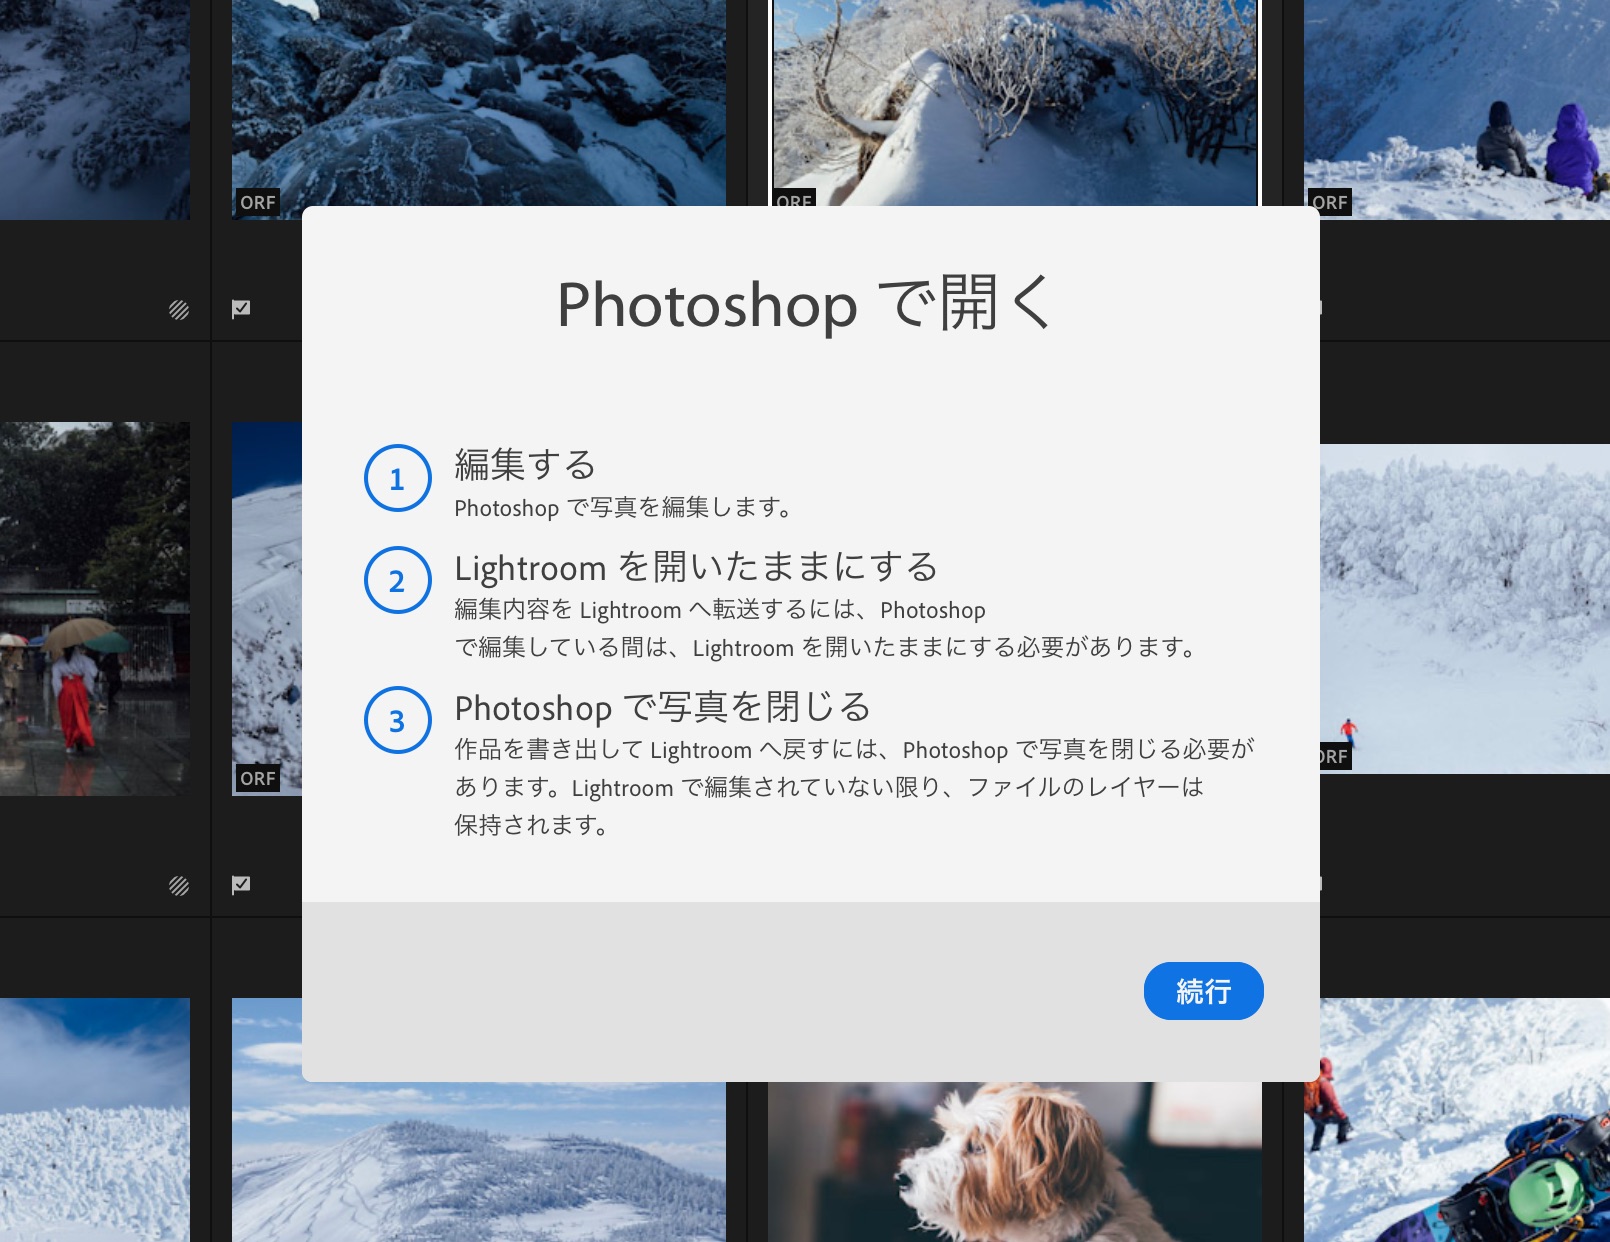The image size is (1610, 1242).
Task: Select the photo of two people sitting in snow
Action: click(x=1457, y=110)
